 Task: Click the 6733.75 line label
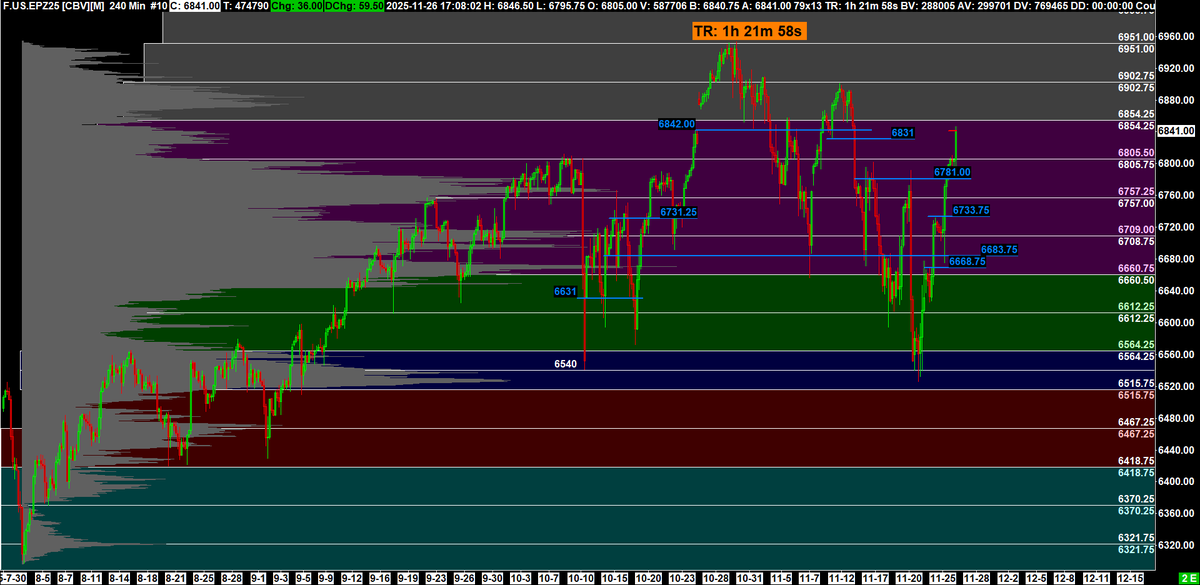coord(971,210)
